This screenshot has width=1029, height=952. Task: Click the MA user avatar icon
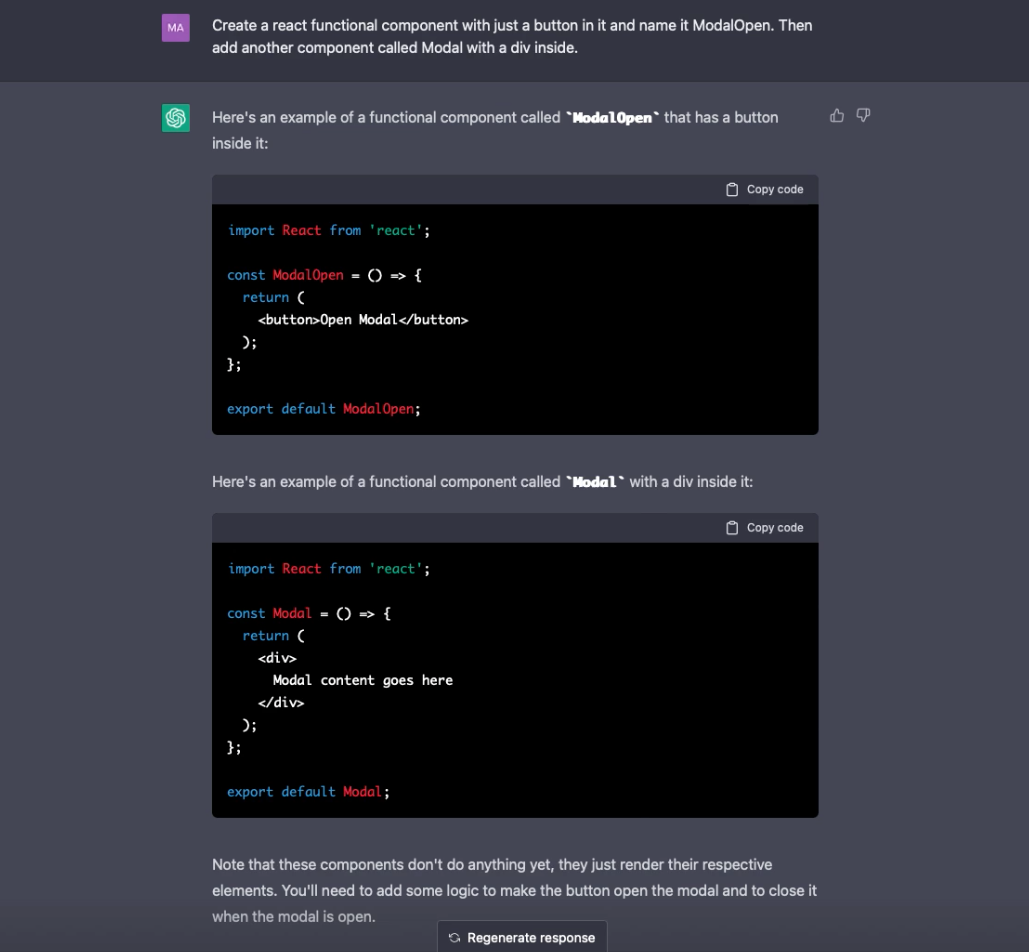(175, 27)
